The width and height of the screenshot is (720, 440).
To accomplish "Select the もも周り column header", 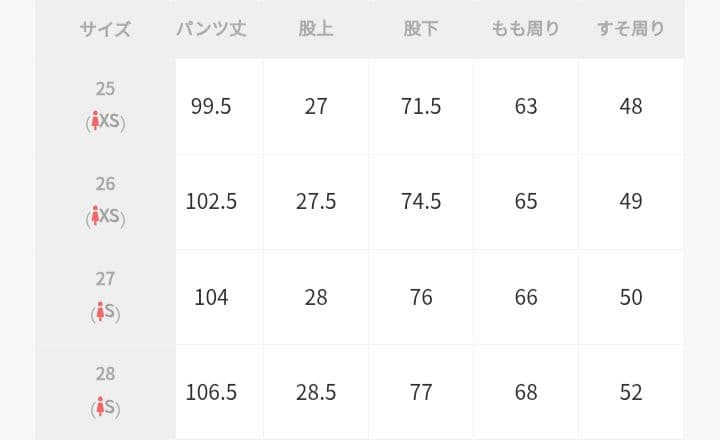I will click(526, 29).
